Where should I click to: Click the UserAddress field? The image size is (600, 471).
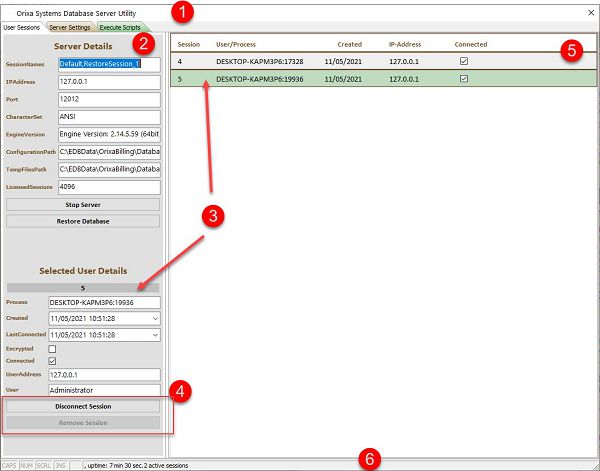[x=104, y=375]
